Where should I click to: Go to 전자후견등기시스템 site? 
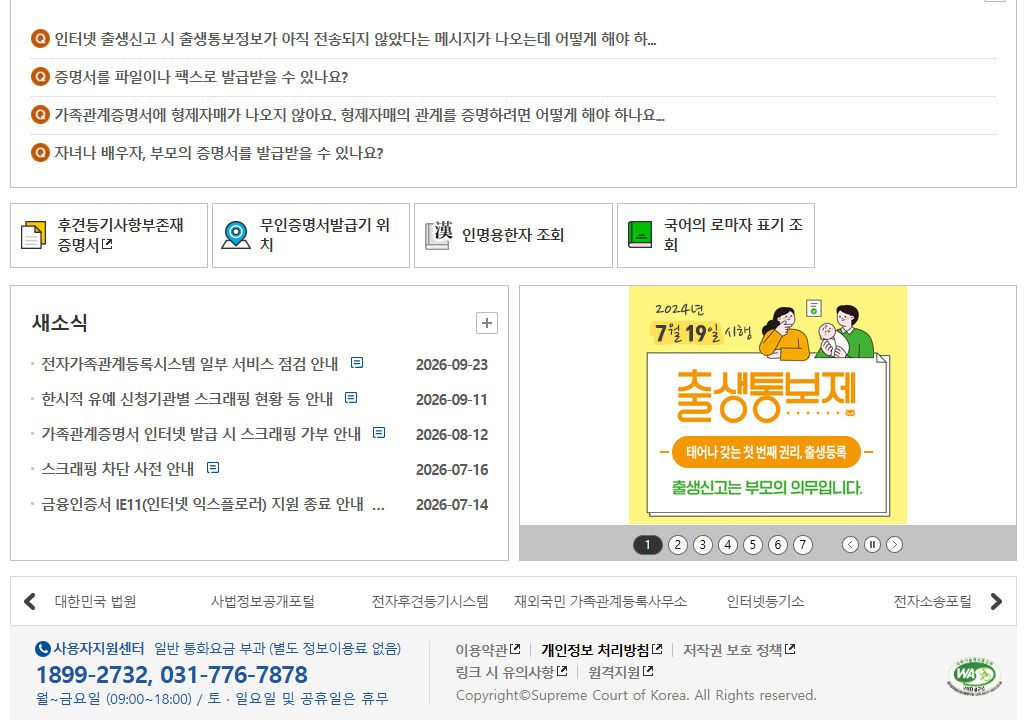(430, 601)
